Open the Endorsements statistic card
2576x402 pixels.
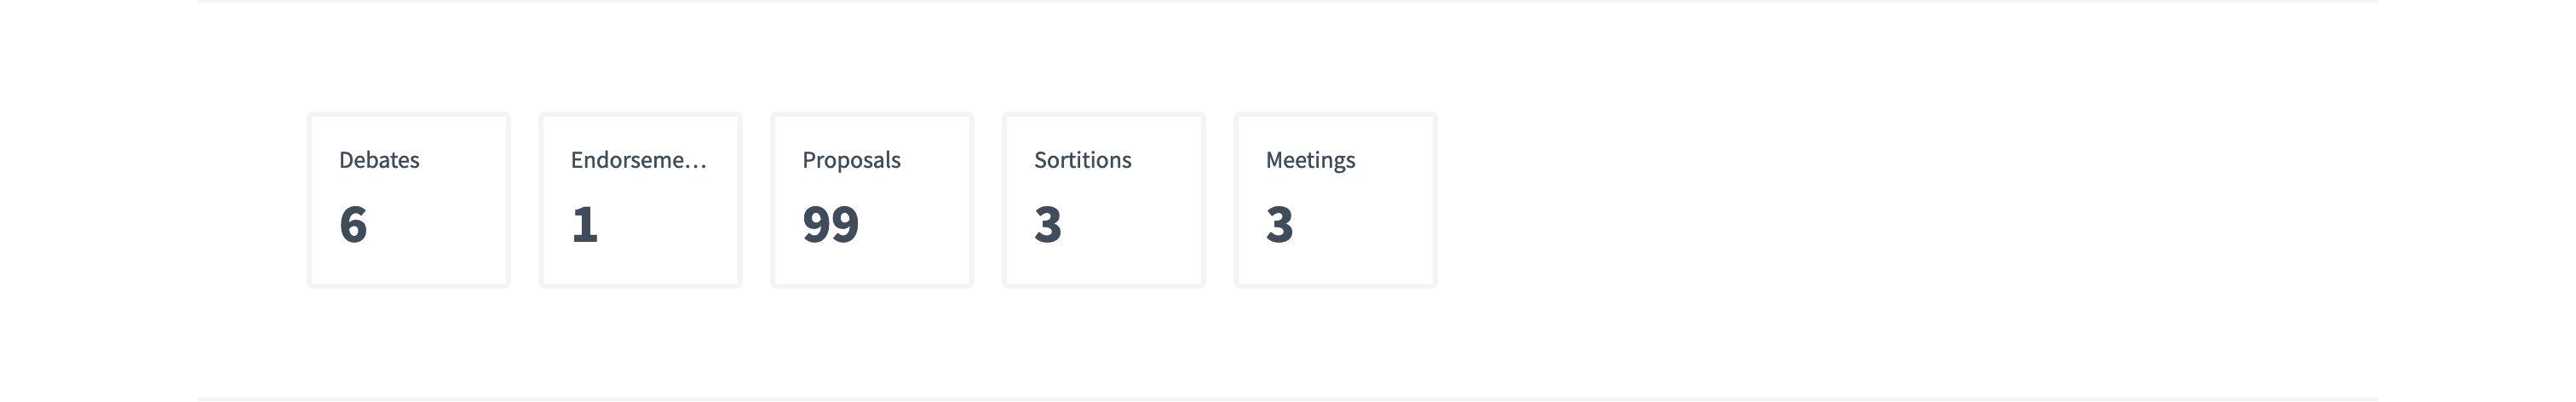click(640, 200)
